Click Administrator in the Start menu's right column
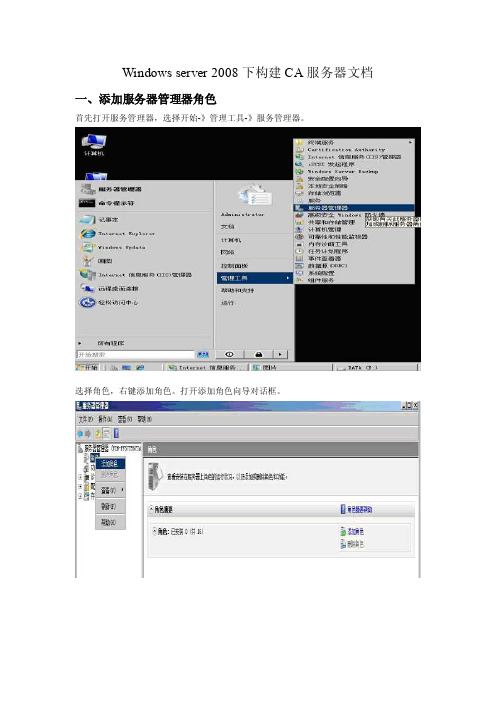The width and height of the screenshot is (496, 702). tap(242, 214)
